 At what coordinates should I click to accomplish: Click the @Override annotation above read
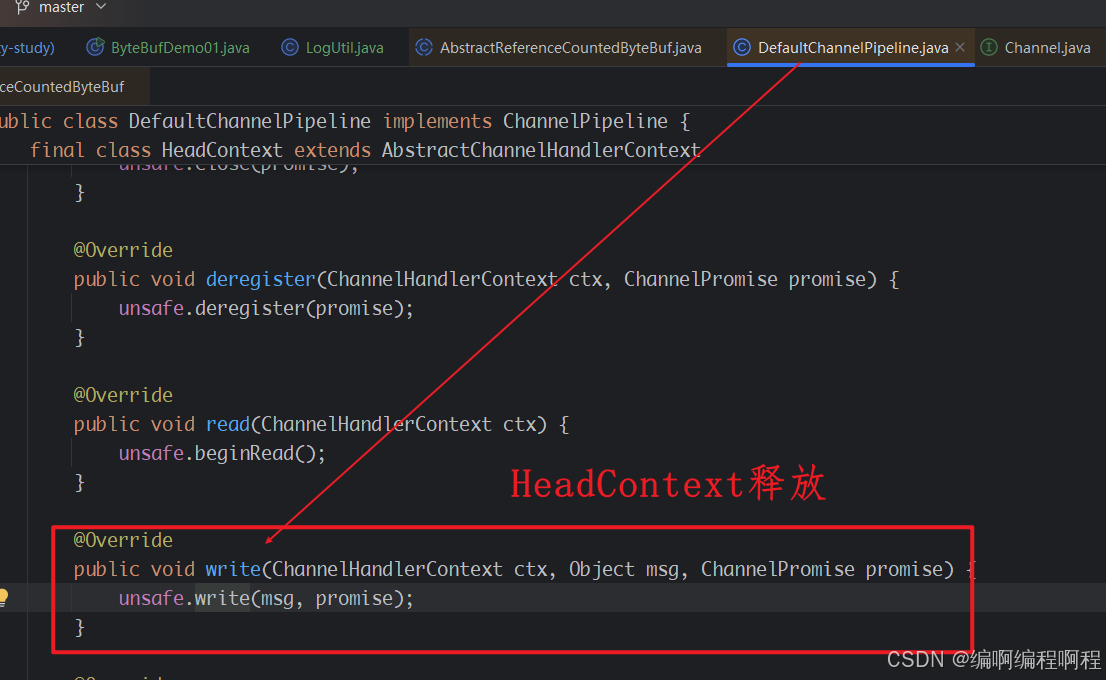click(x=123, y=395)
